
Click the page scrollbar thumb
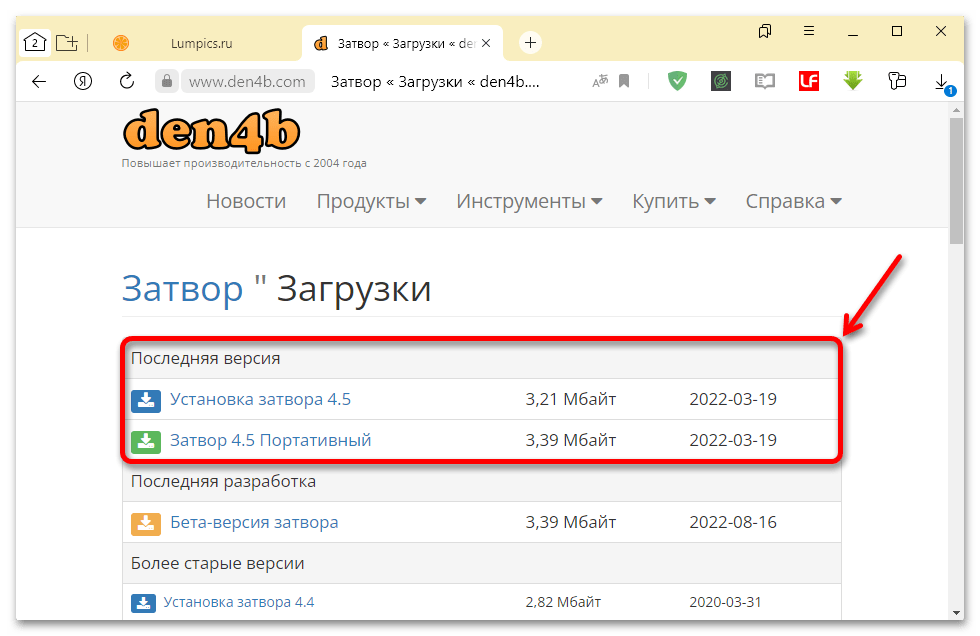[956, 181]
